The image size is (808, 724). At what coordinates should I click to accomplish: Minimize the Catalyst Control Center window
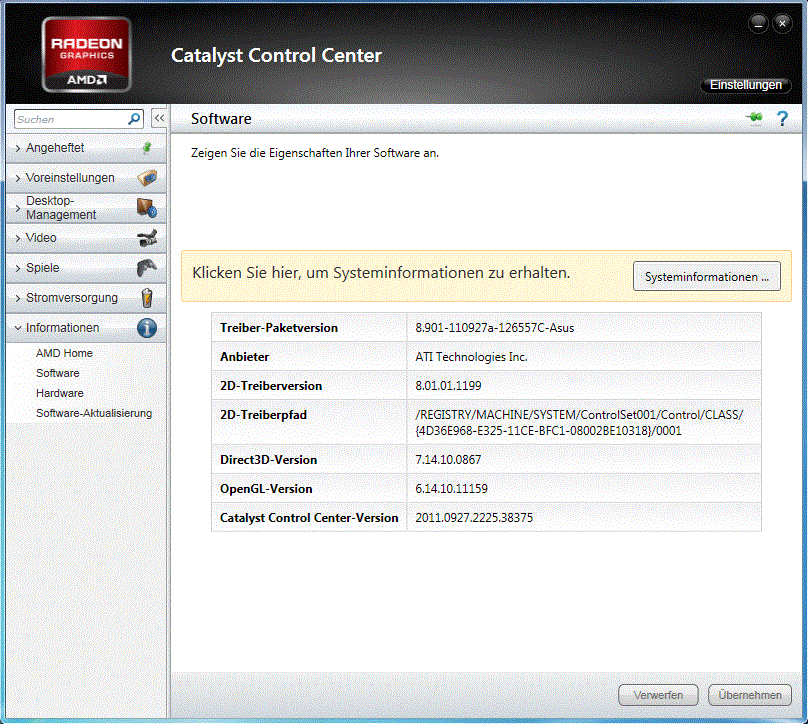(x=759, y=24)
